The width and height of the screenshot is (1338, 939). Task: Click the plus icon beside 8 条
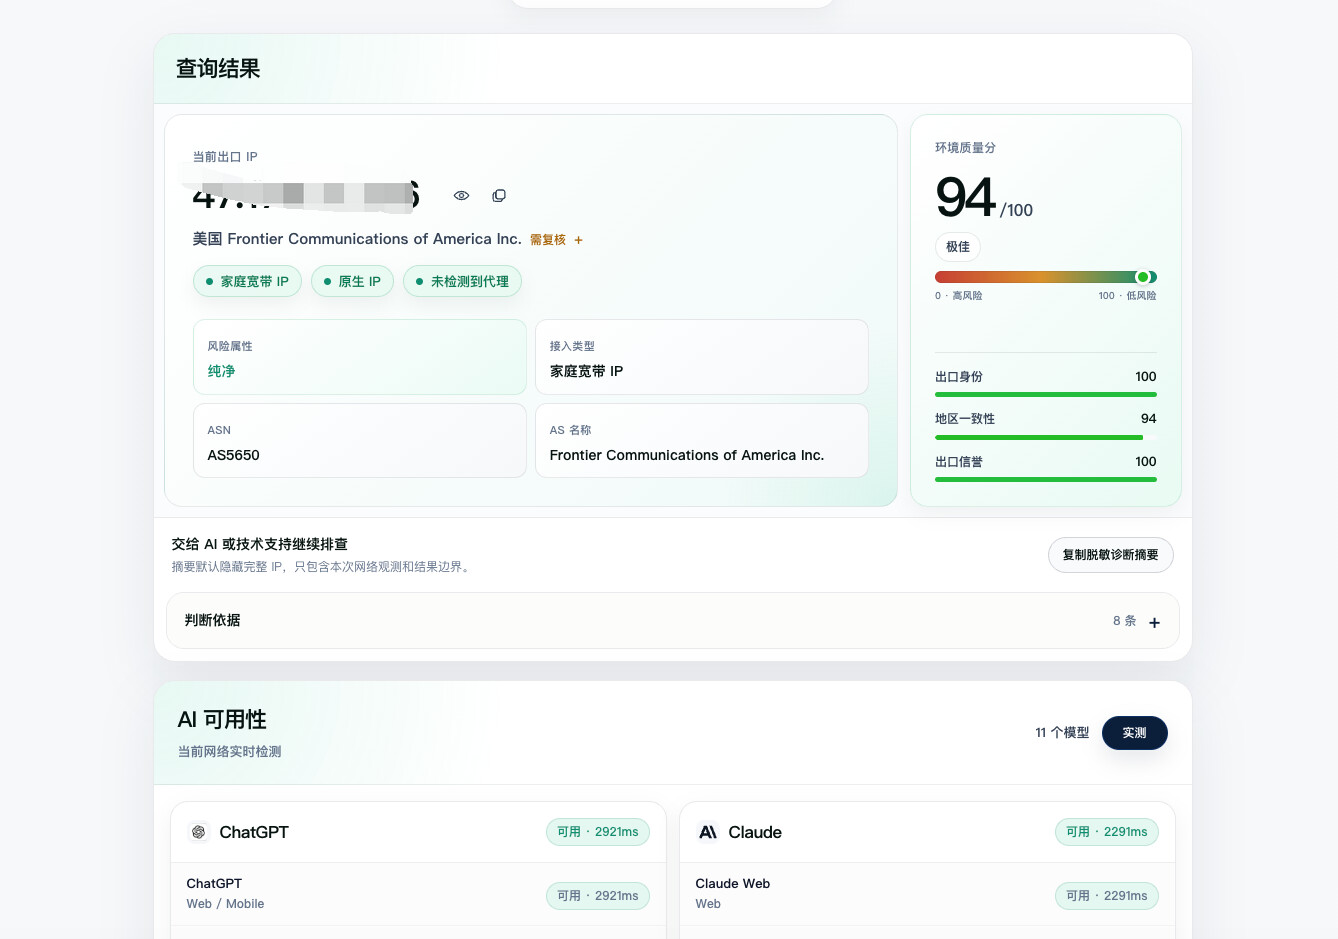click(x=1154, y=622)
